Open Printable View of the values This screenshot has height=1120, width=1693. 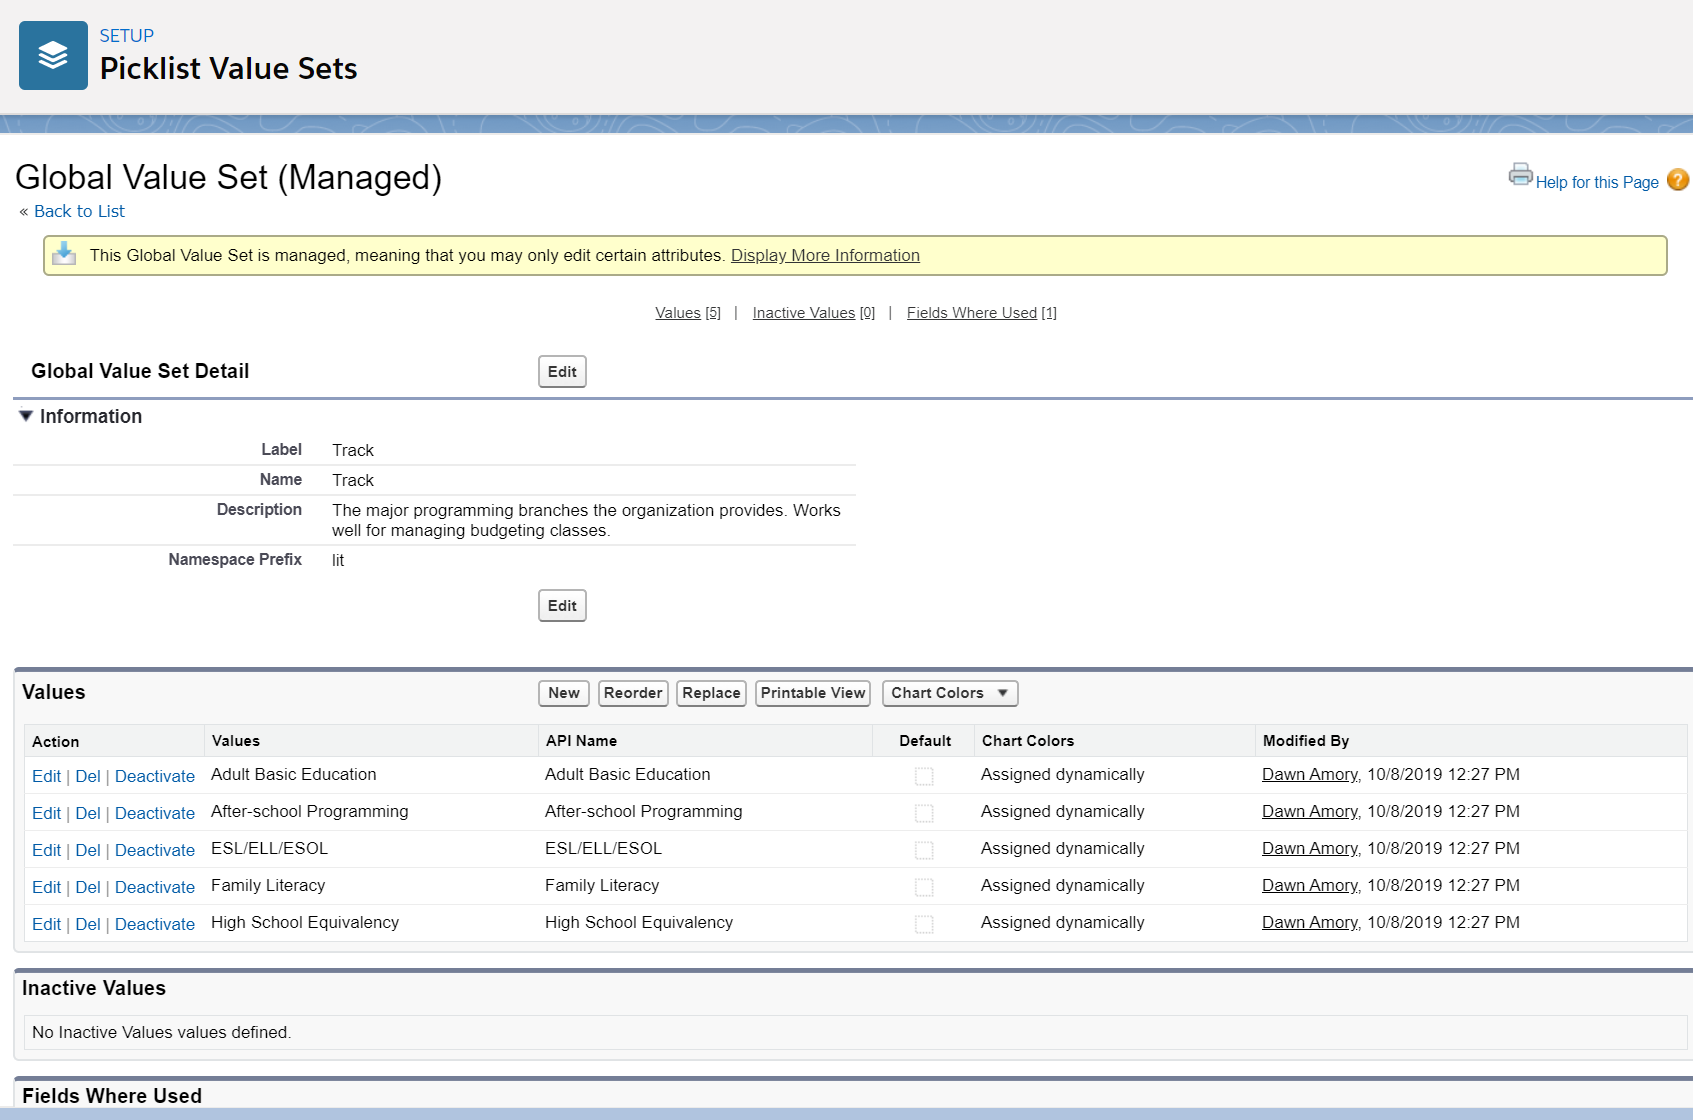[812, 693]
